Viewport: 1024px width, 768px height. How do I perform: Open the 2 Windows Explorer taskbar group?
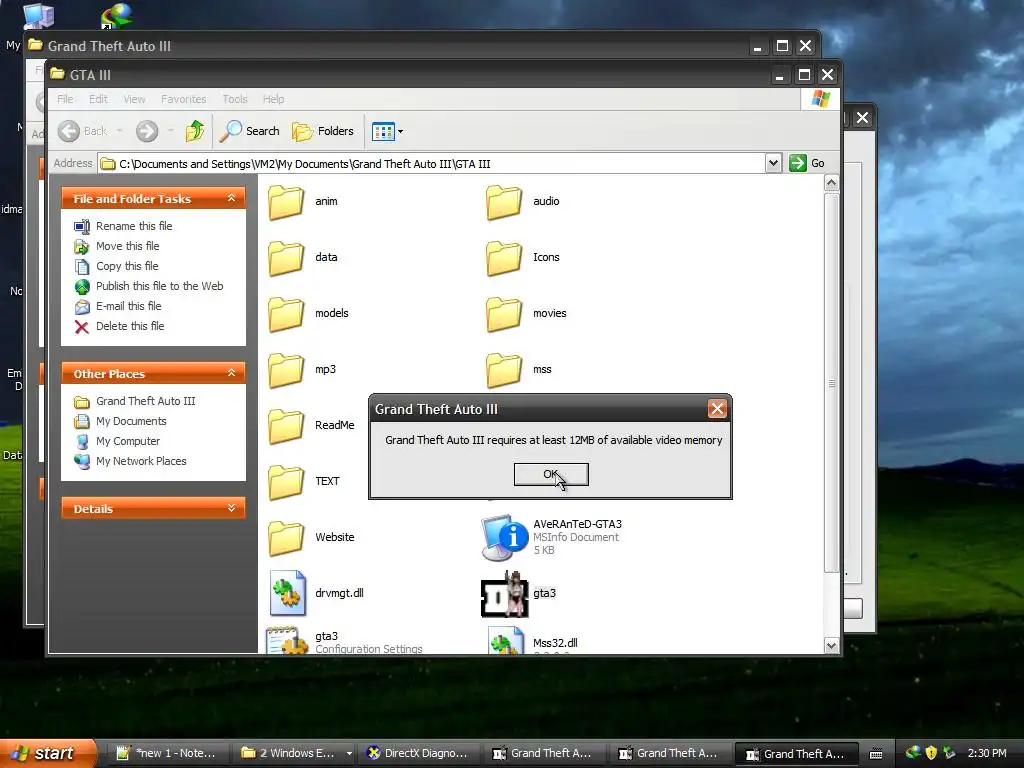[x=295, y=754]
